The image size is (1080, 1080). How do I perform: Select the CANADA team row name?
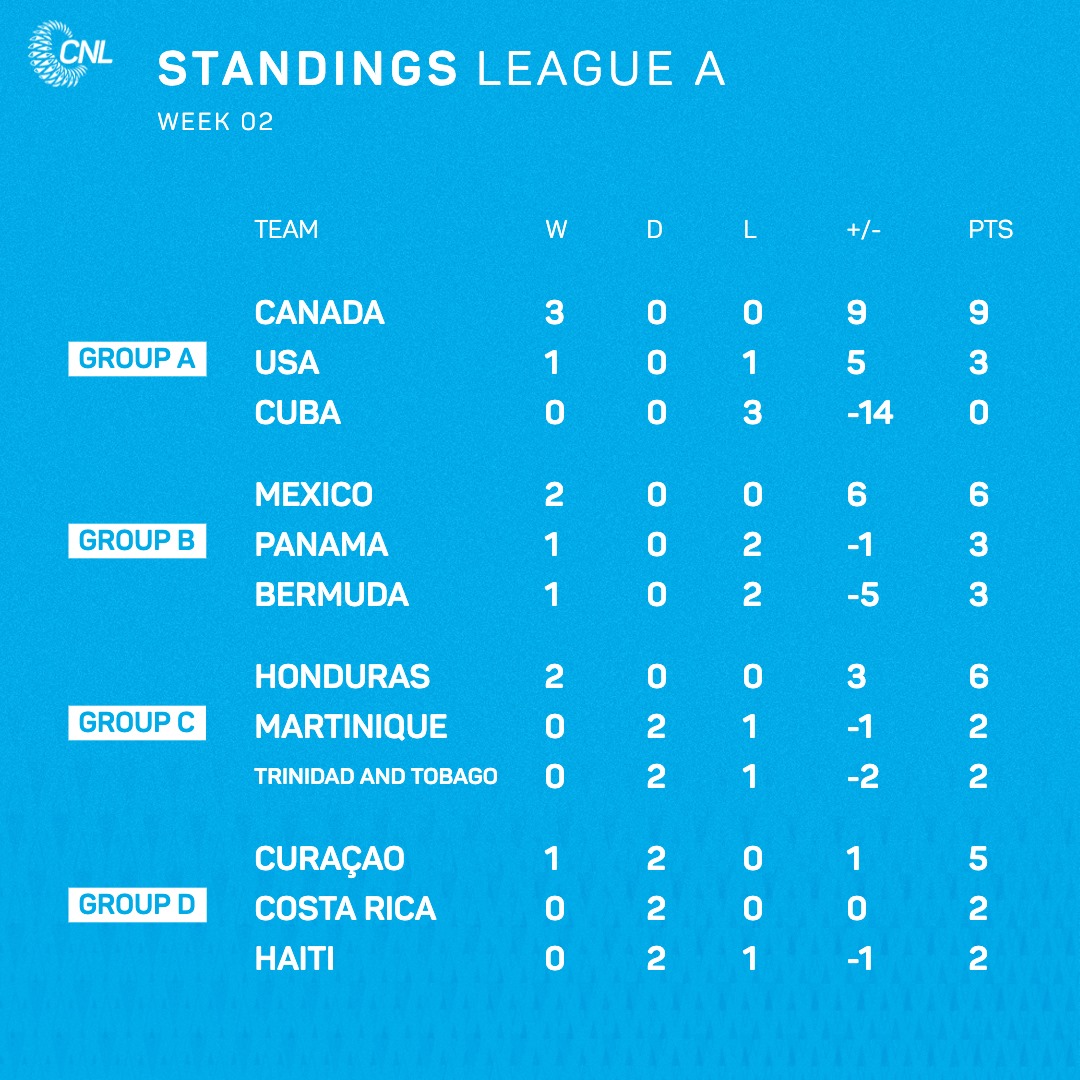pos(320,313)
